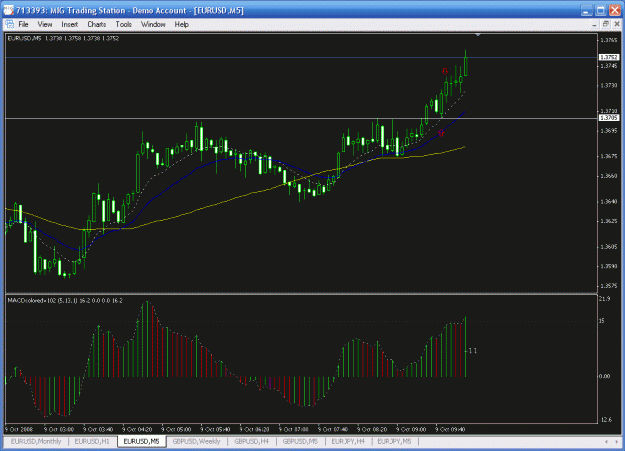The height and width of the screenshot is (451, 625).
Task: Open the Tools menu
Action: (124, 24)
